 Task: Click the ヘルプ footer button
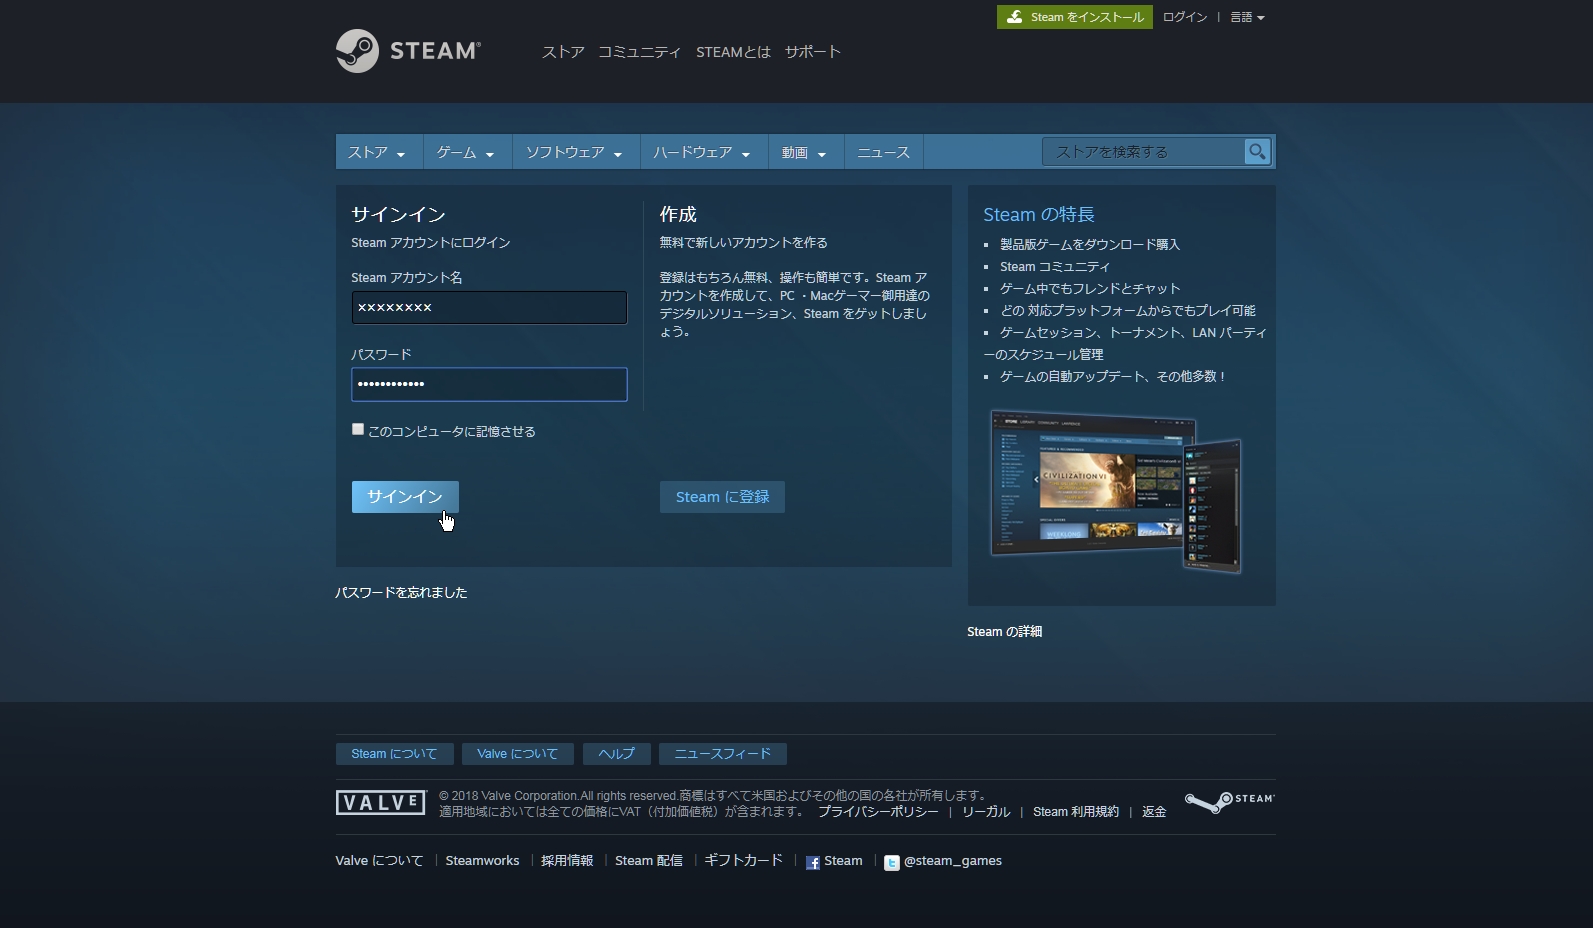(617, 754)
